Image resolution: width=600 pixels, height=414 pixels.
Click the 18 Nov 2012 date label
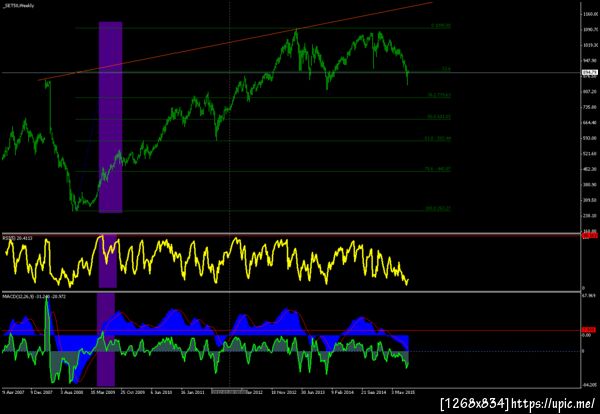click(284, 392)
